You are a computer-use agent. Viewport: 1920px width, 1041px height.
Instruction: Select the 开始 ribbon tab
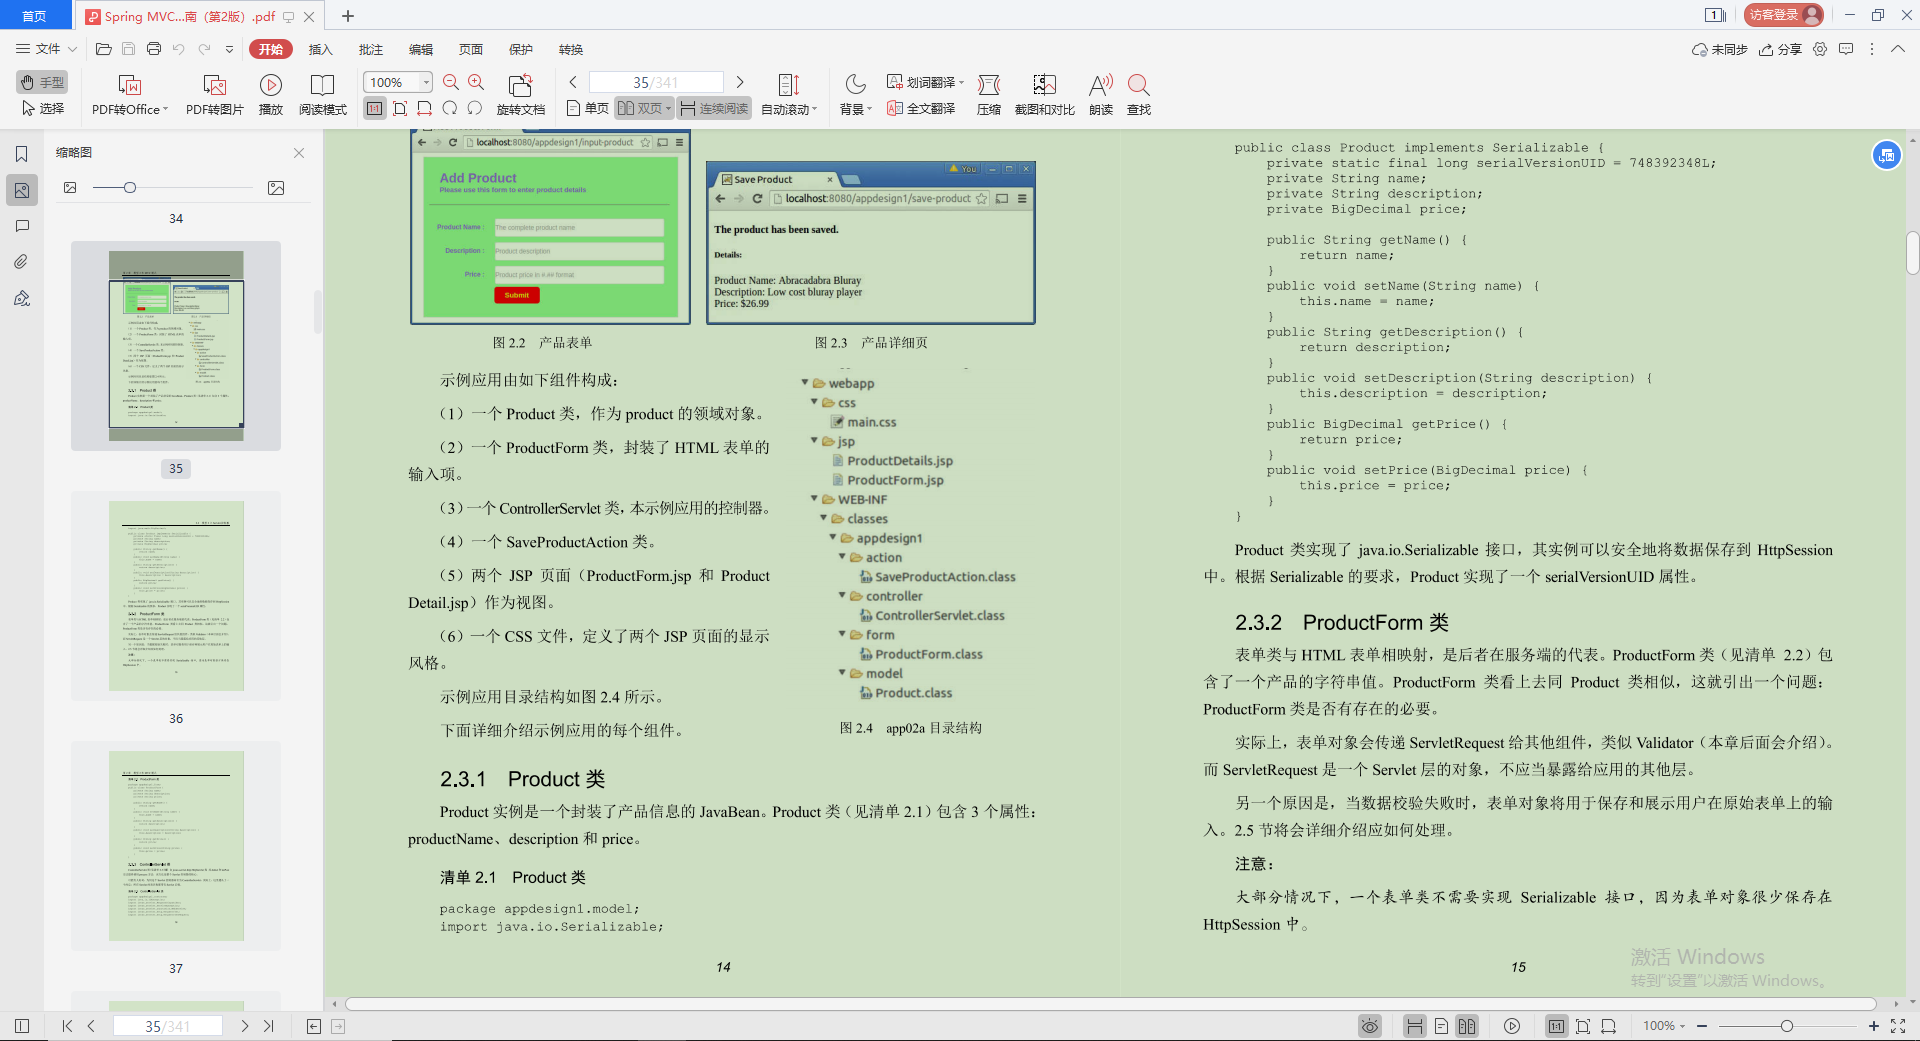point(271,49)
